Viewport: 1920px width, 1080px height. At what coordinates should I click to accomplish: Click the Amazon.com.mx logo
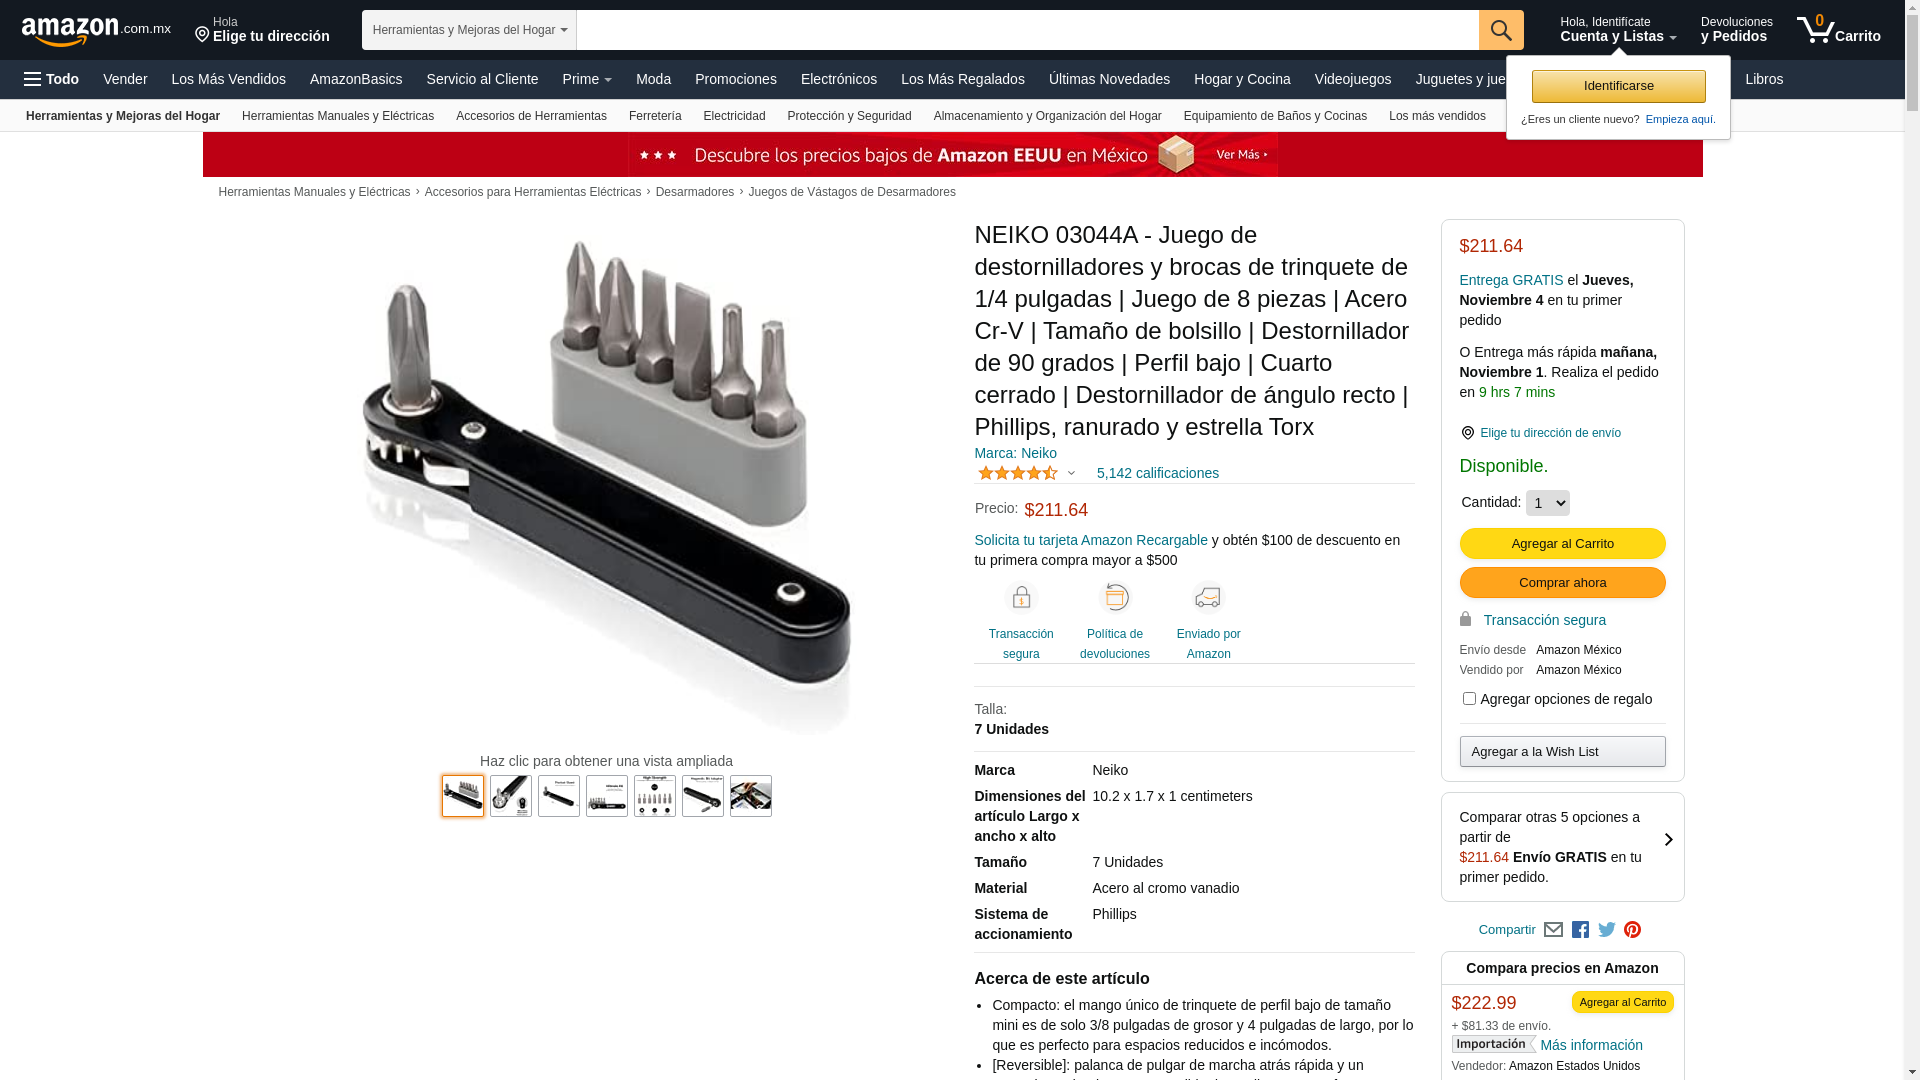[x=96, y=30]
